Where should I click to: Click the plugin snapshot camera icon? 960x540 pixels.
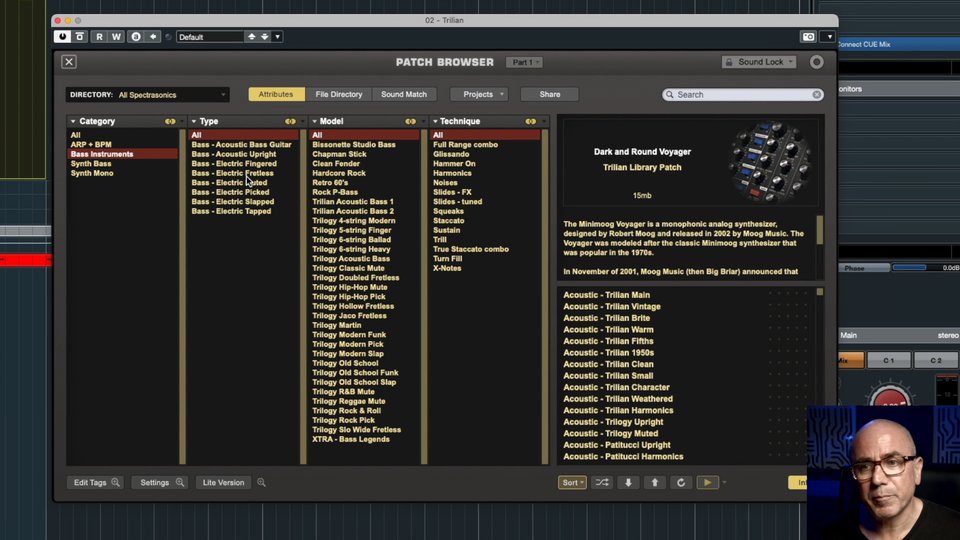tap(808, 37)
